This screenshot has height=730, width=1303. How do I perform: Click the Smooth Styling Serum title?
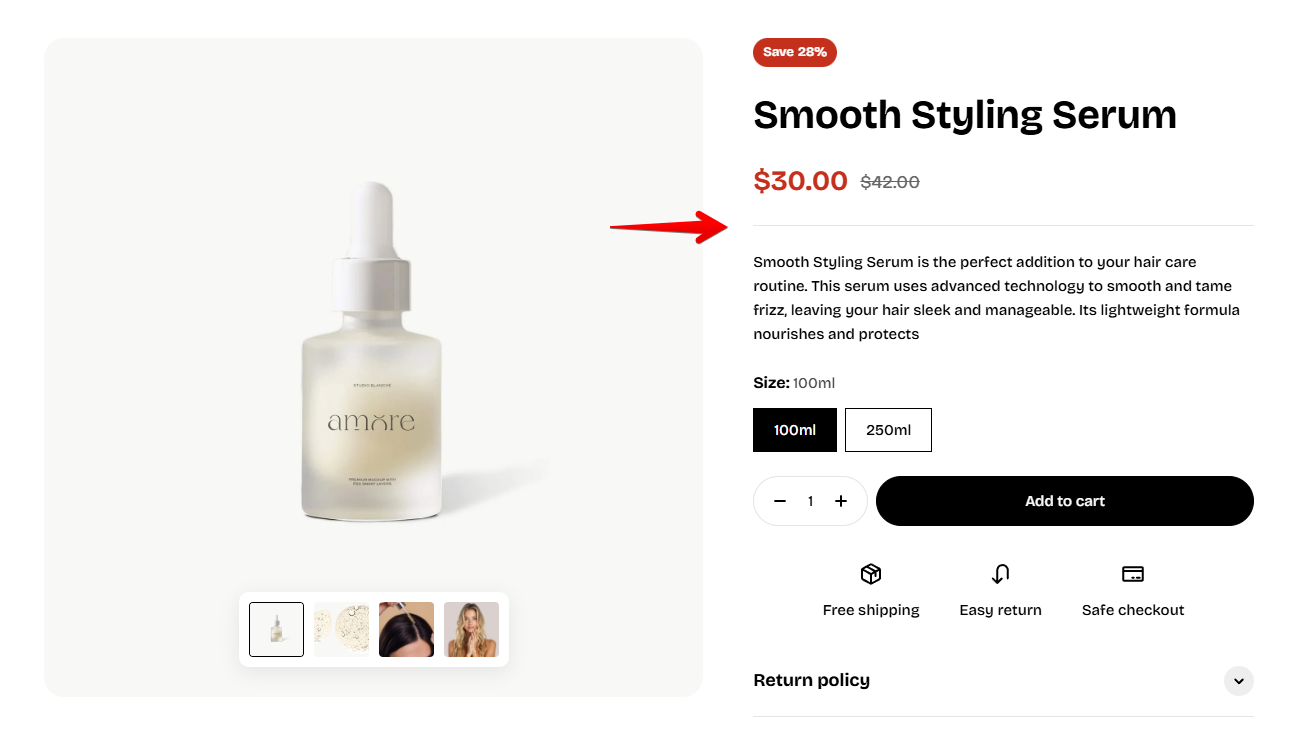[964, 115]
